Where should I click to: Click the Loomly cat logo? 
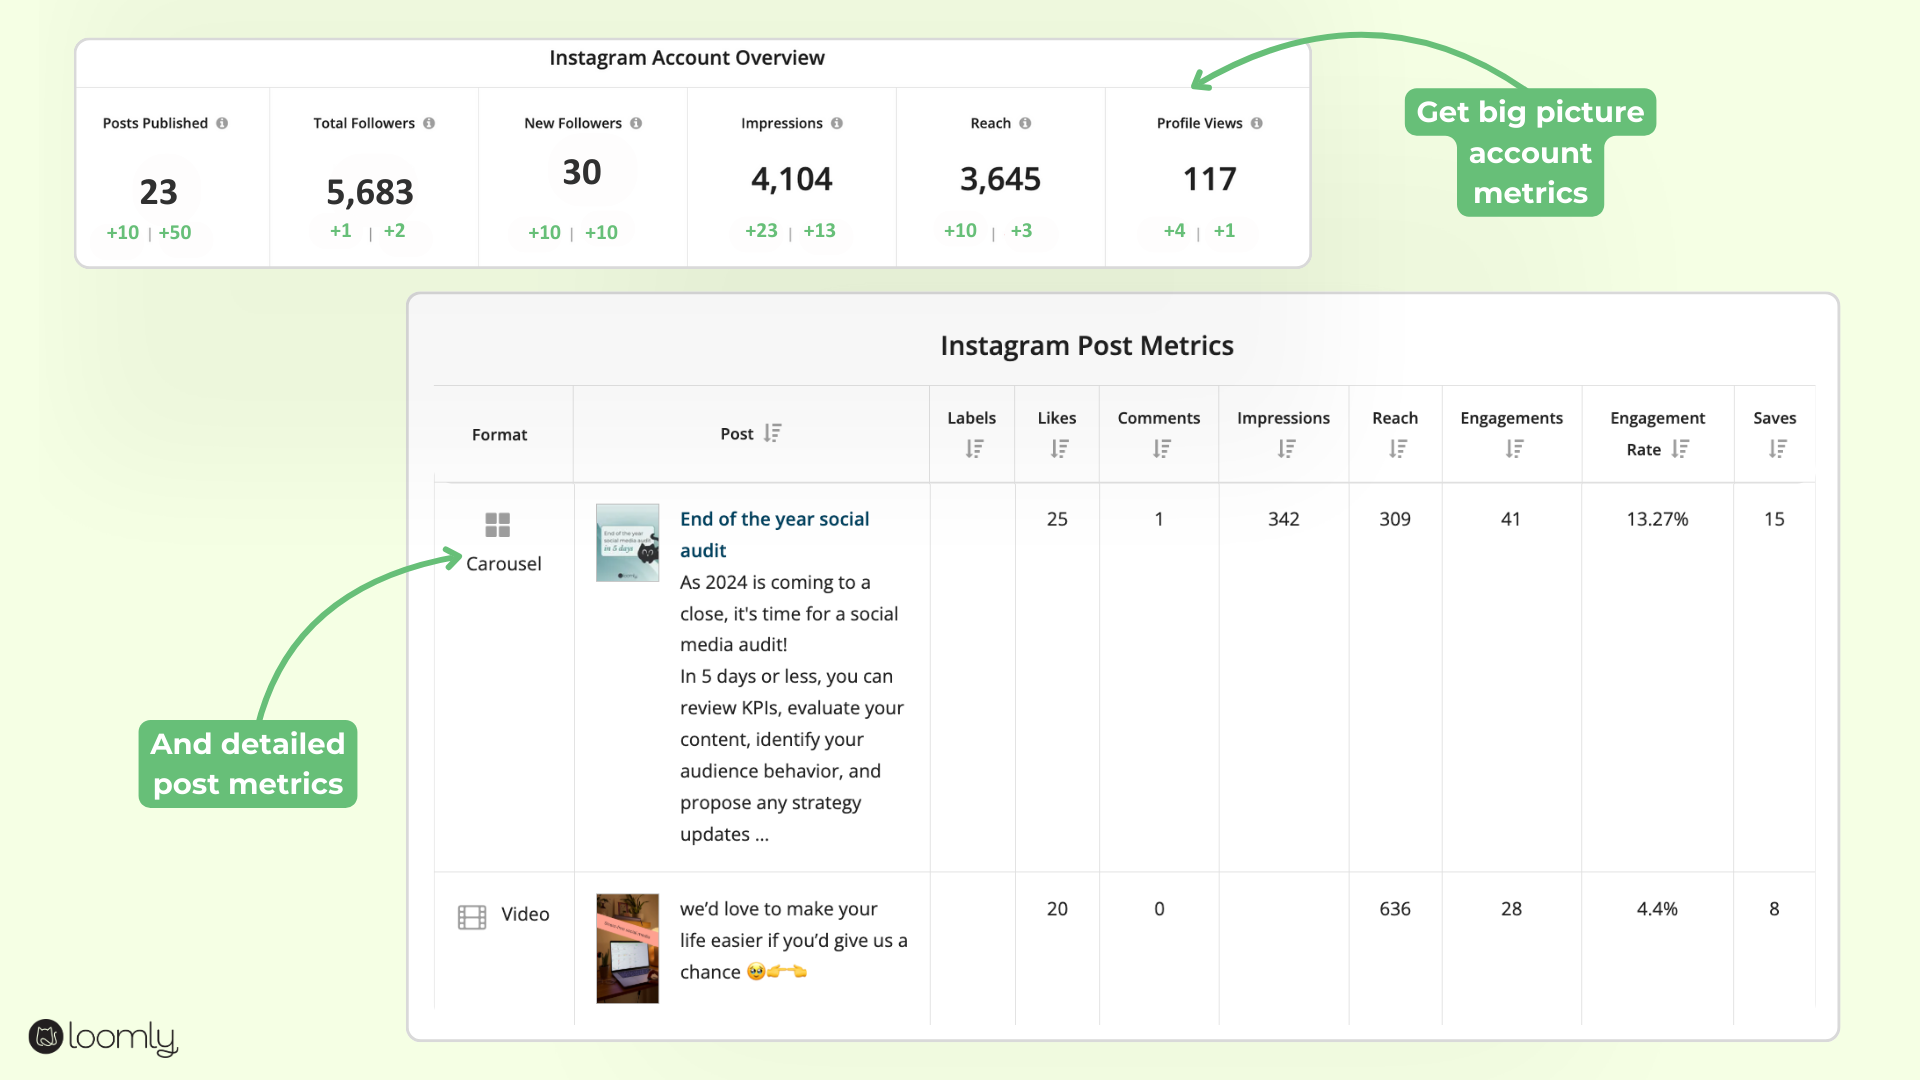click(44, 1038)
